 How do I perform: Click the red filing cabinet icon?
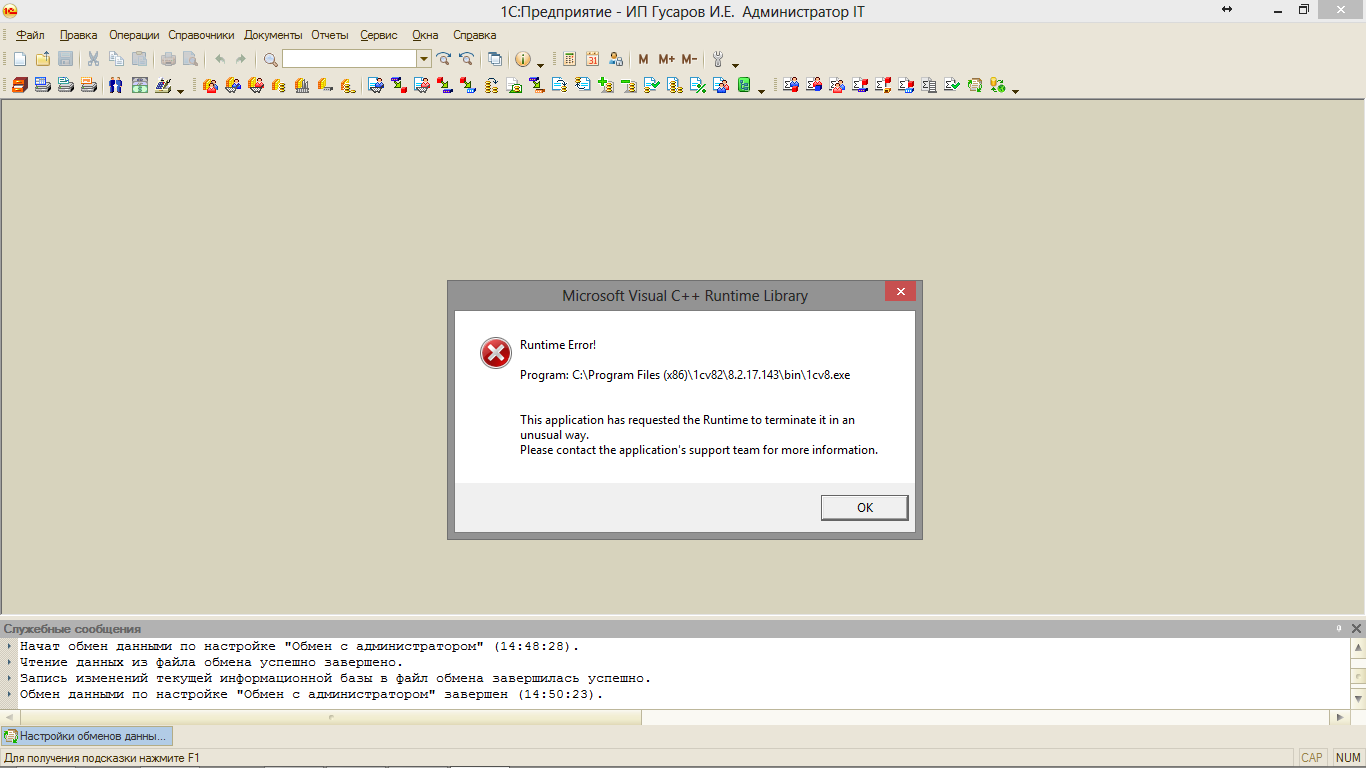point(20,85)
